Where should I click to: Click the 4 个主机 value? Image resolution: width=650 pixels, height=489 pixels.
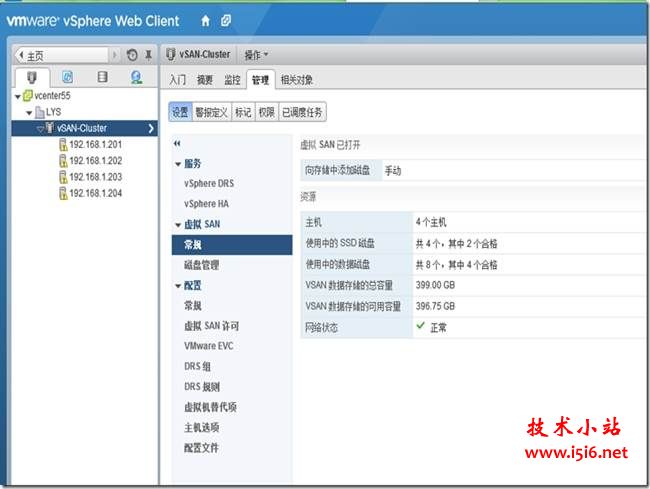click(431, 222)
